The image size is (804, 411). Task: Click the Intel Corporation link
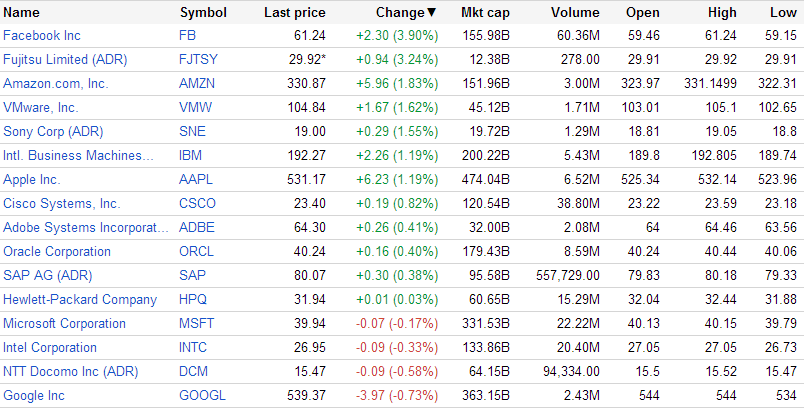pyautogui.click(x=50, y=348)
